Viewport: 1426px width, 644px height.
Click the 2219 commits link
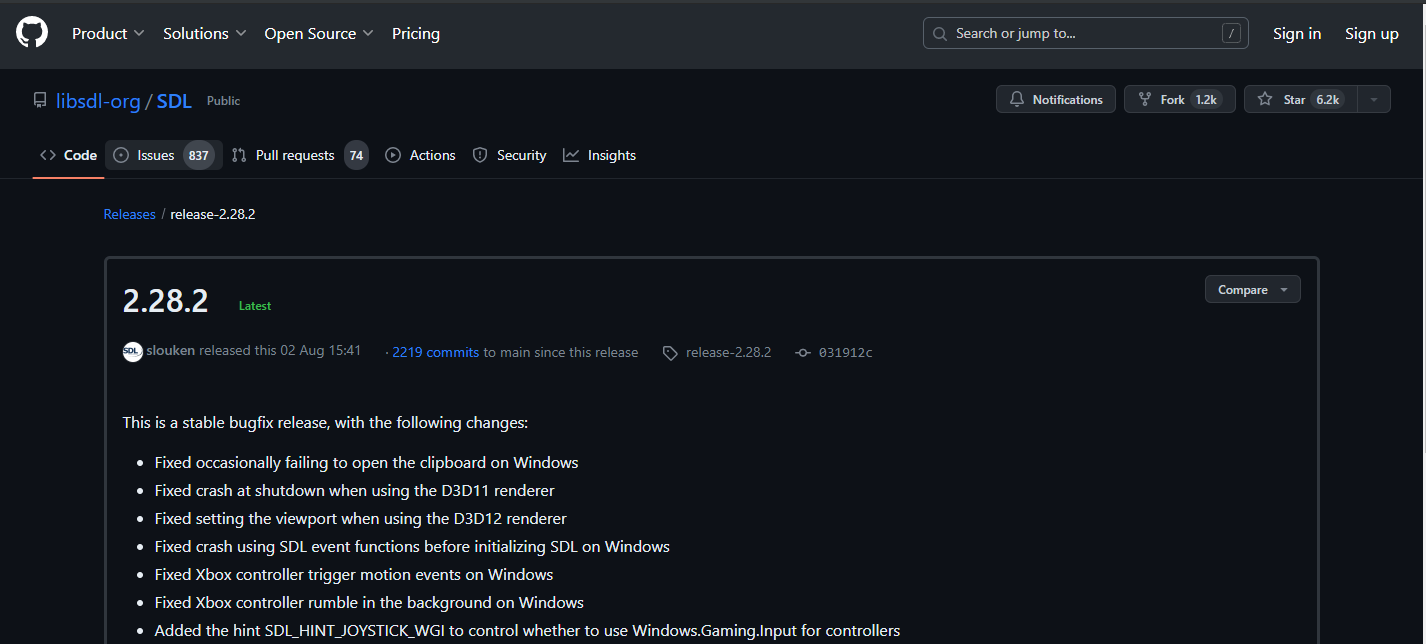(x=435, y=352)
